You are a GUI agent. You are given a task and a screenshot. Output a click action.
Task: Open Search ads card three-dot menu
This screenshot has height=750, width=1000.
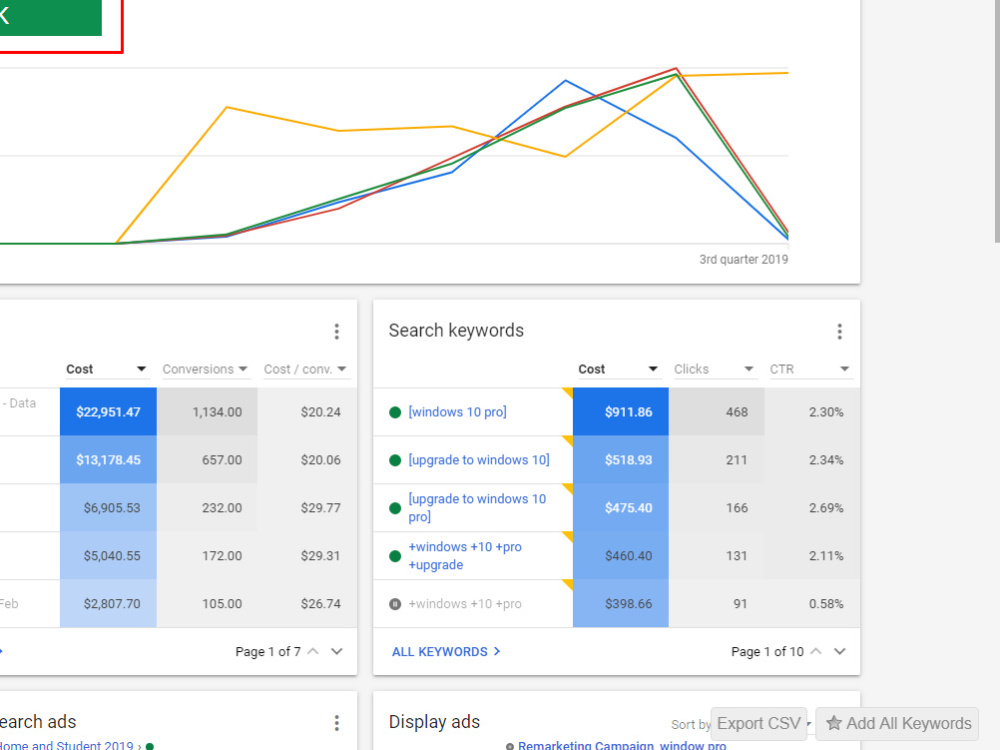(337, 723)
